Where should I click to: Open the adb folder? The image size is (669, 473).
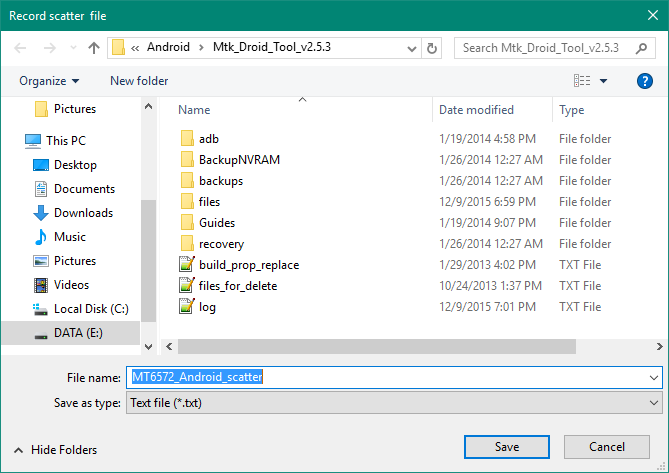[x=208, y=139]
